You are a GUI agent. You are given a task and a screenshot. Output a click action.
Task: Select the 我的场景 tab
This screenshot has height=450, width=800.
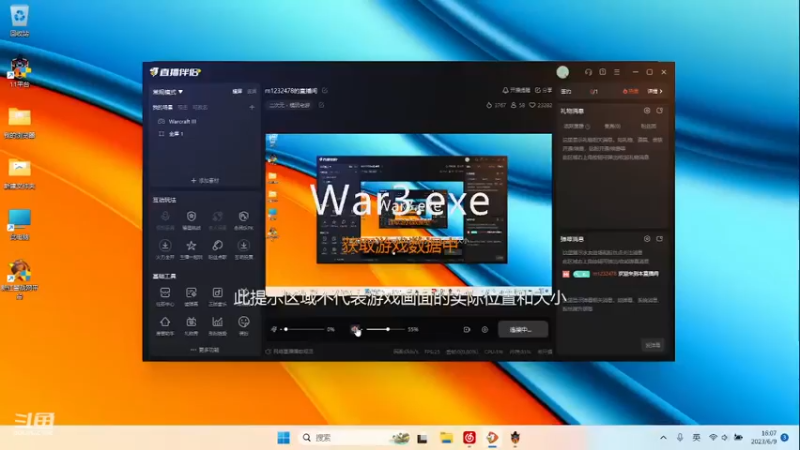162,107
